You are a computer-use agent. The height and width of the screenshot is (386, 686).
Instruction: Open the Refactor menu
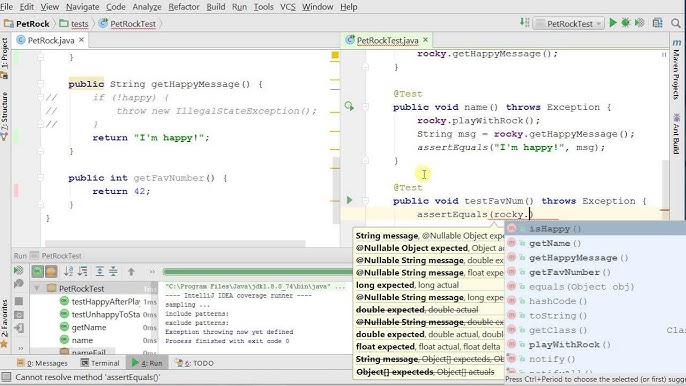pos(184,7)
